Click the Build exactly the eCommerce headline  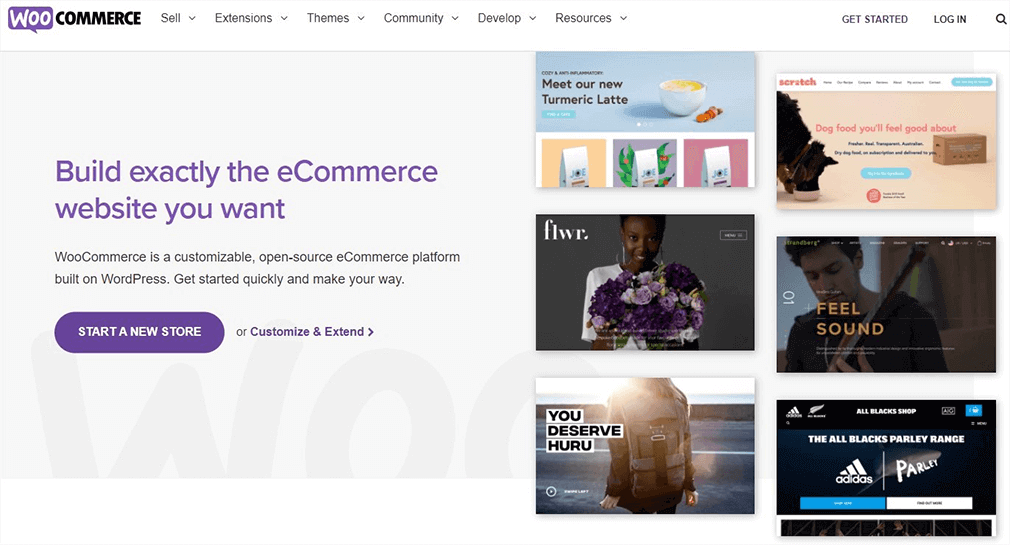pyautogui.click(x=246, y=190)
